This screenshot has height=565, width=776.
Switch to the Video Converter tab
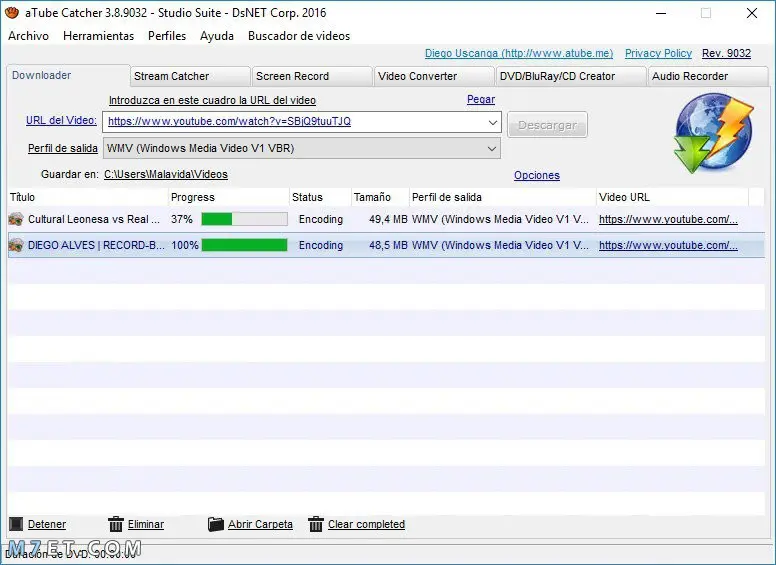click(x=434, y=76)
